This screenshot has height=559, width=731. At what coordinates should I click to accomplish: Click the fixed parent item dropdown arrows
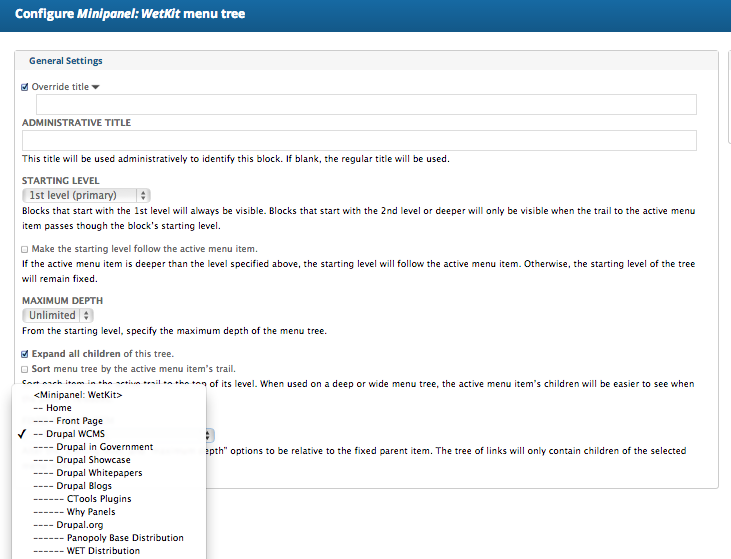click(x=209, y=435)
